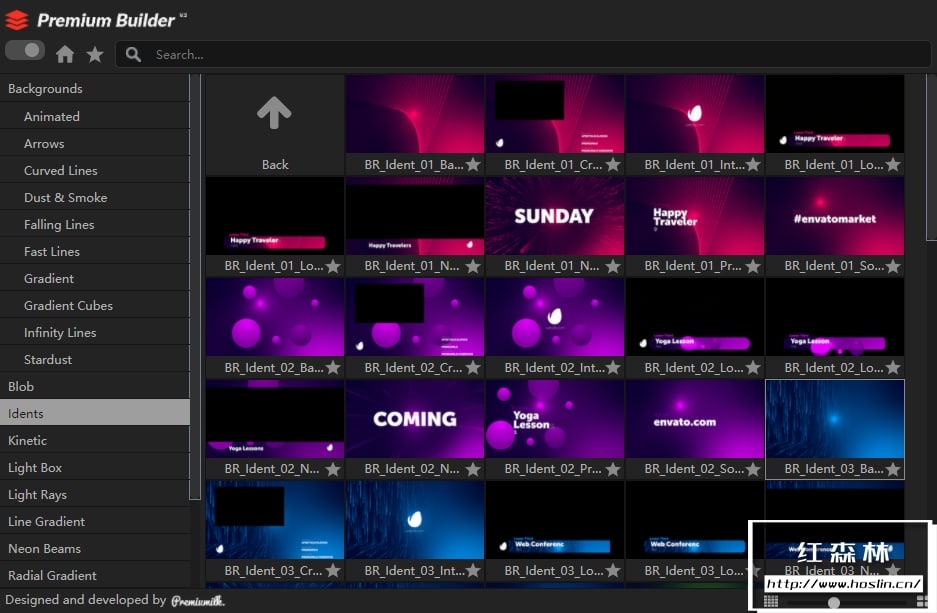Image resolution: width=937 pixels, height=613 pixels.
Task: Click the thumbnail size slider handle
Action: 834,602
